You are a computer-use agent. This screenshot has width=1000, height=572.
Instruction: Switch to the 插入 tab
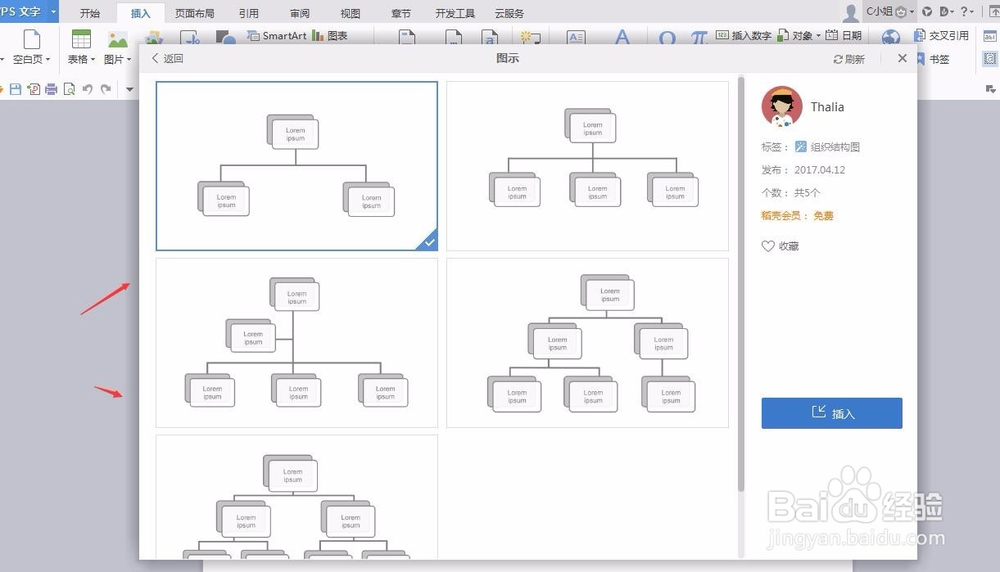[x=140, y=13]
